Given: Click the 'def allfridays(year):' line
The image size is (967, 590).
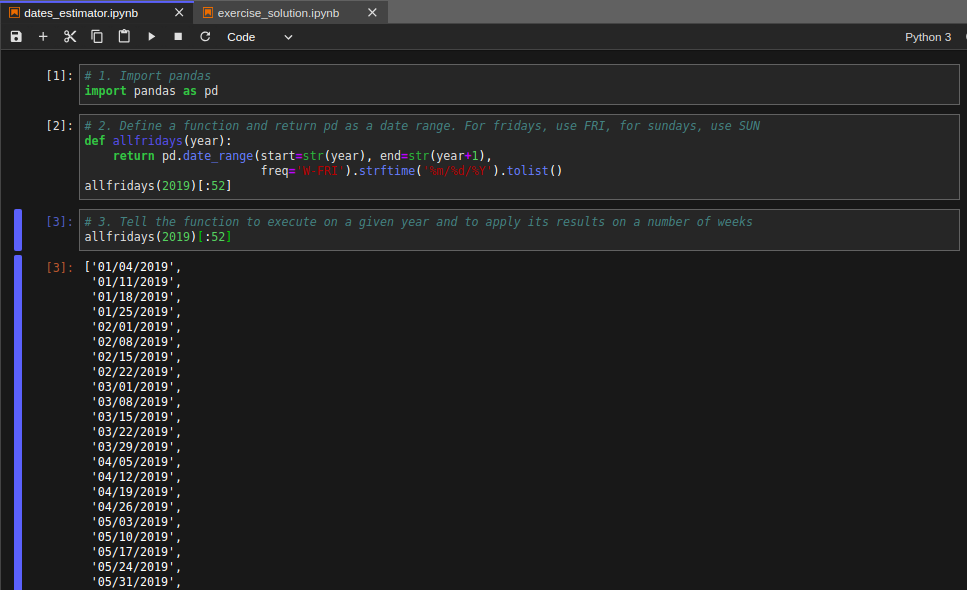Looking at the screenshot, I should point(158,141).
